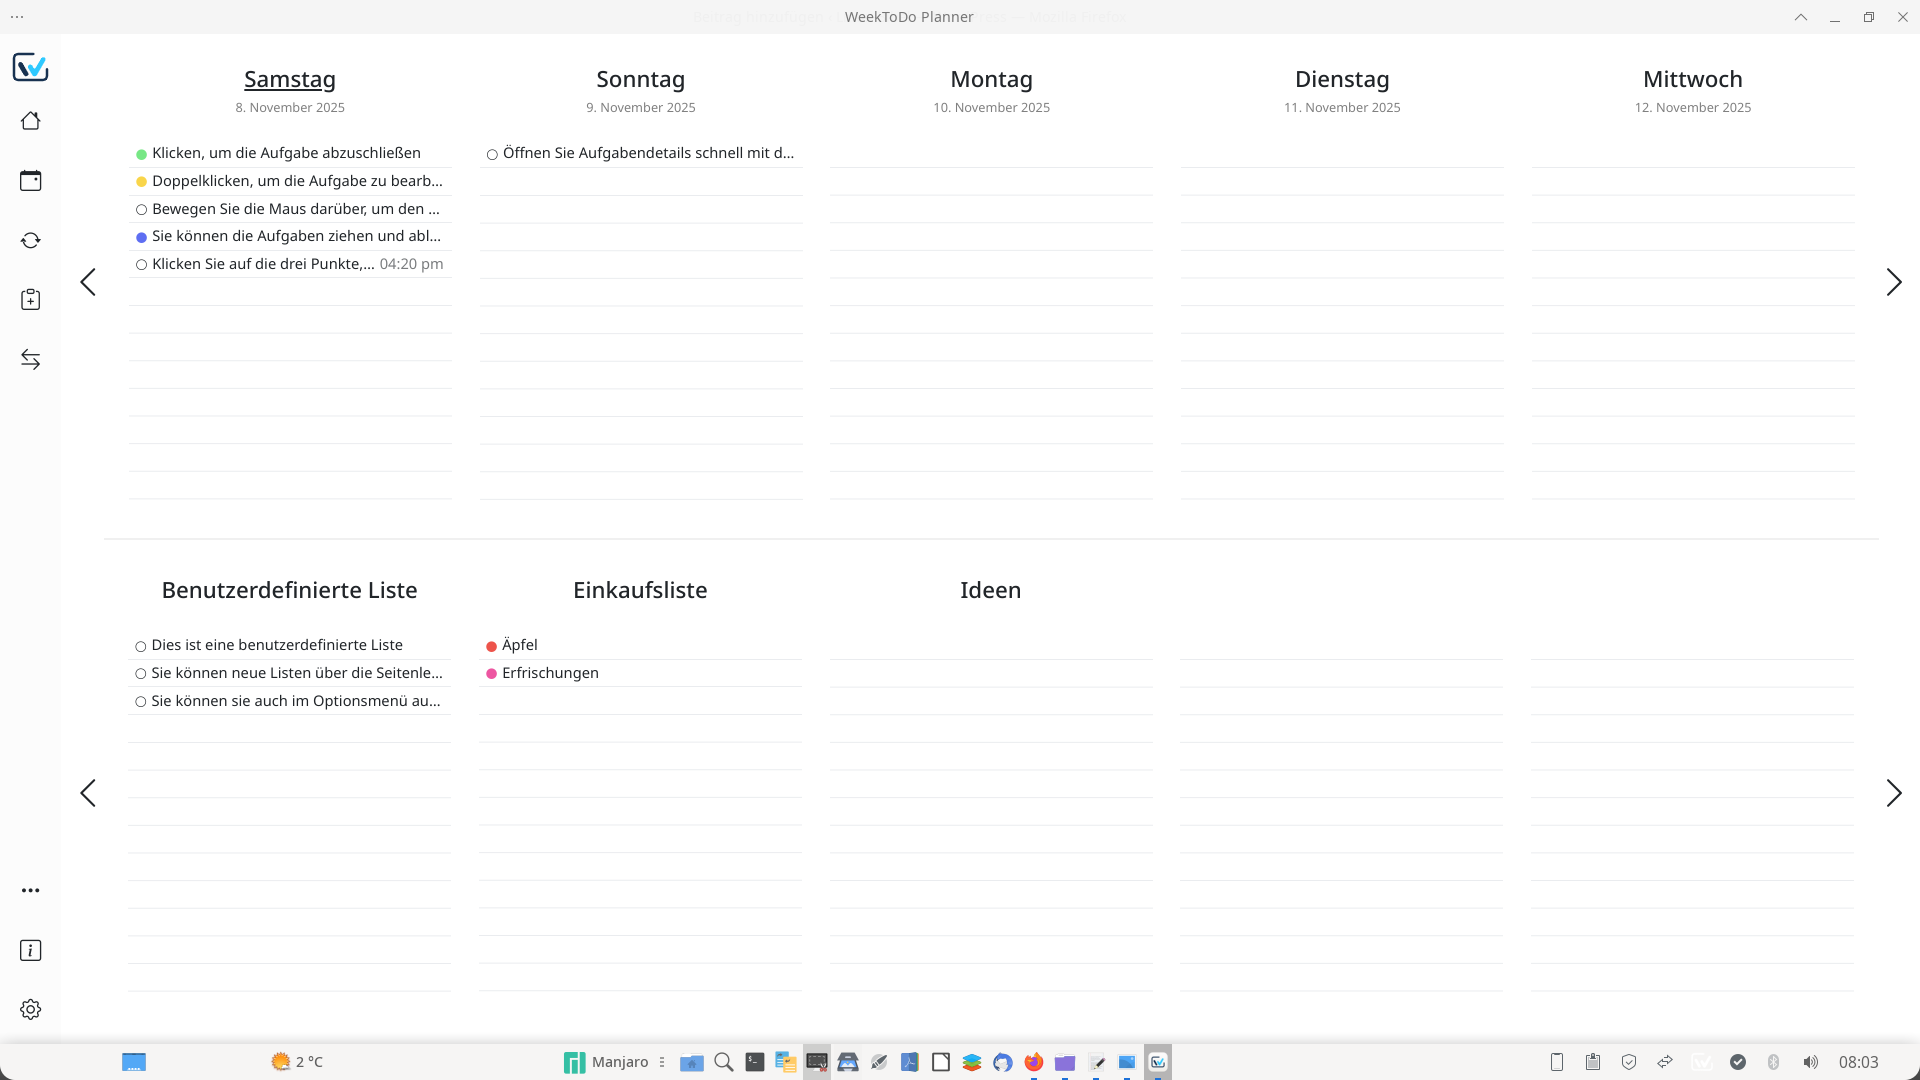Click the Einkaufsliste list title
Image resolution: width=1920 pixels, height=1080 pixels.
pyautogui.click(x=640, y=590)
